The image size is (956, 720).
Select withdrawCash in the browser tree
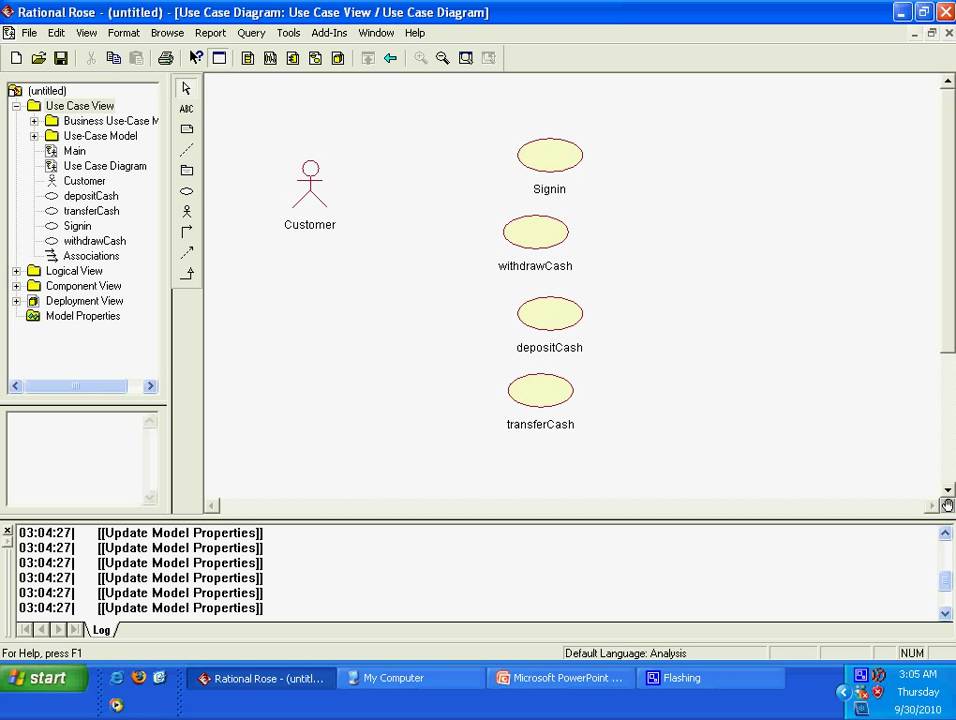(95, 241)
